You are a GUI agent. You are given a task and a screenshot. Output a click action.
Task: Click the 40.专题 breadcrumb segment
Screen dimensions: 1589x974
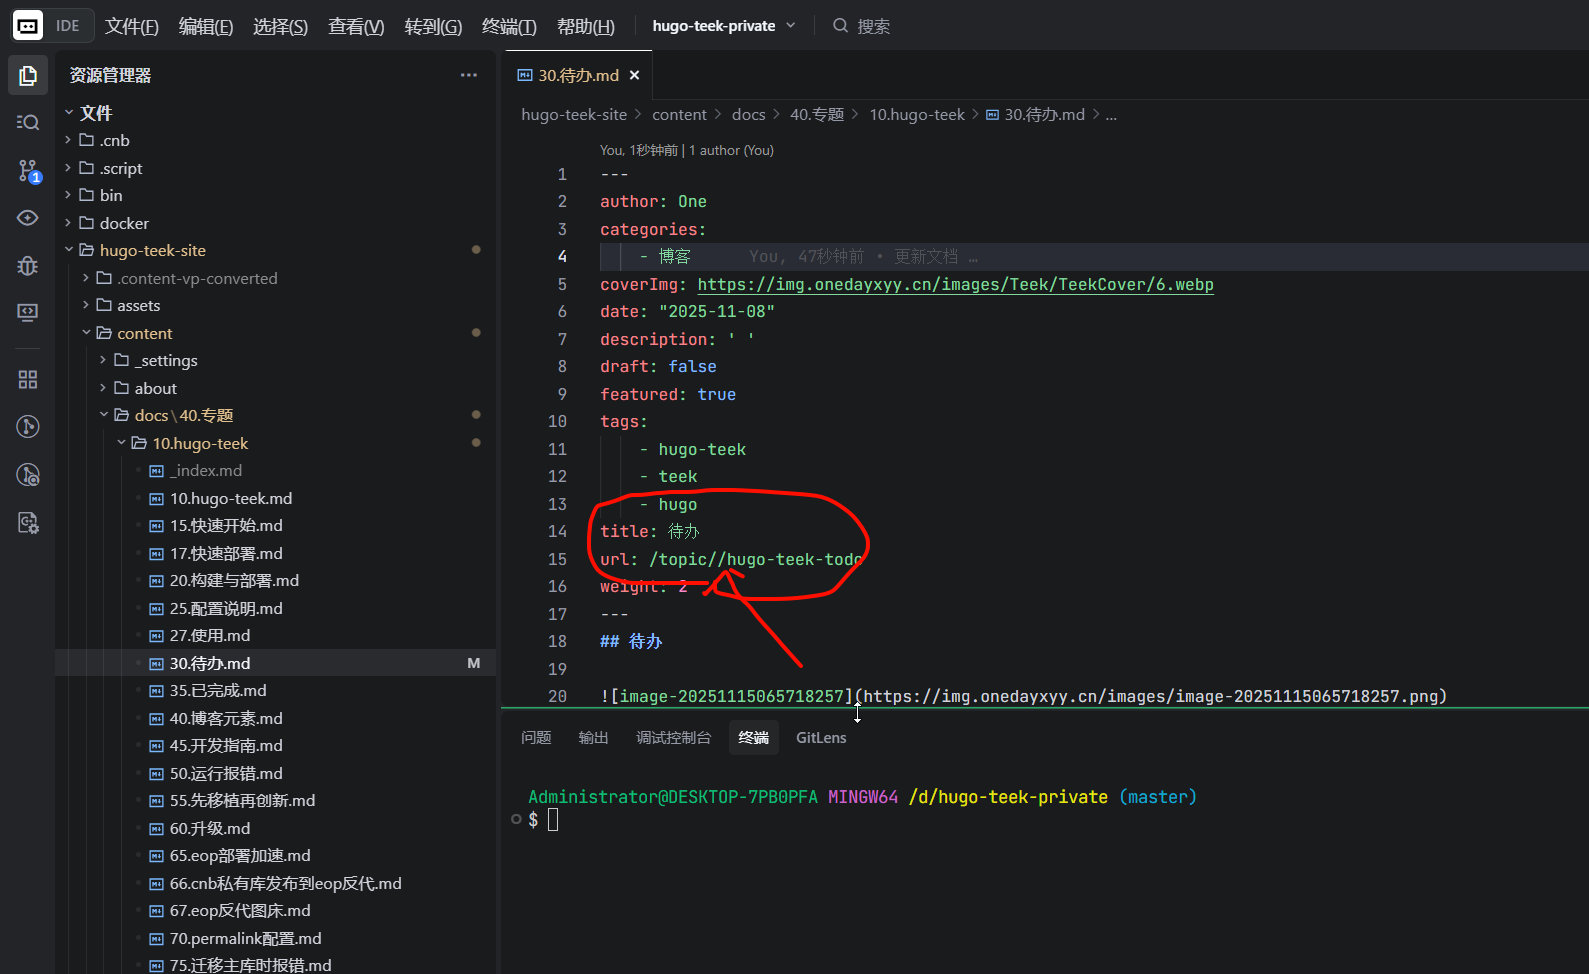(x=816, y=115)
